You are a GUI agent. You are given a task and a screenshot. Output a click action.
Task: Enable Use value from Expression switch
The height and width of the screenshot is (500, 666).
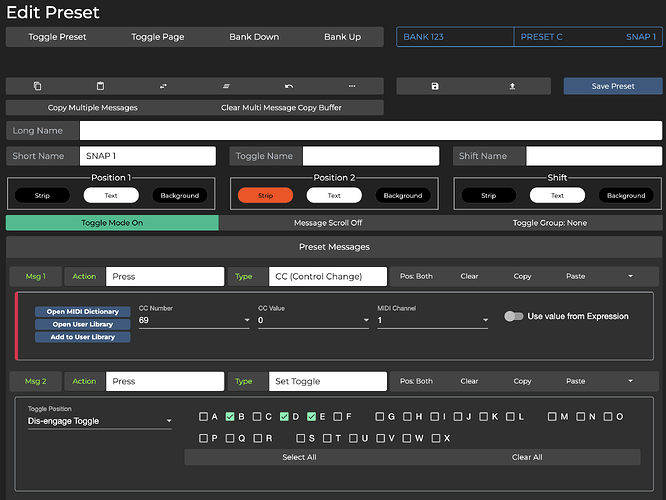pos(514,316)
